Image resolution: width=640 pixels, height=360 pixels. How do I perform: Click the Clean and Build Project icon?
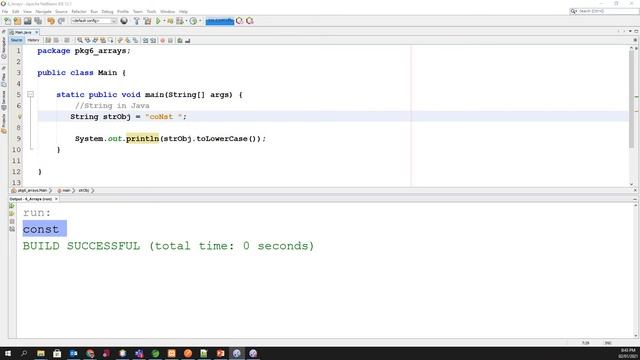click(x=147, y=21)
